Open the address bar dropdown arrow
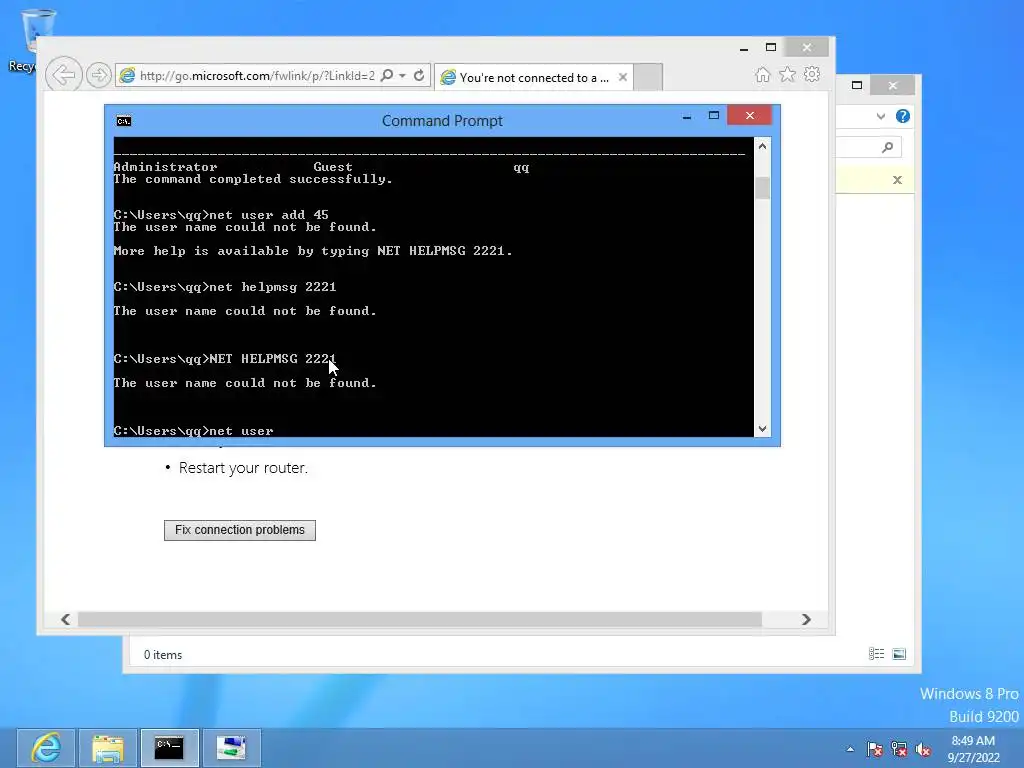 (x=403, y=76)
